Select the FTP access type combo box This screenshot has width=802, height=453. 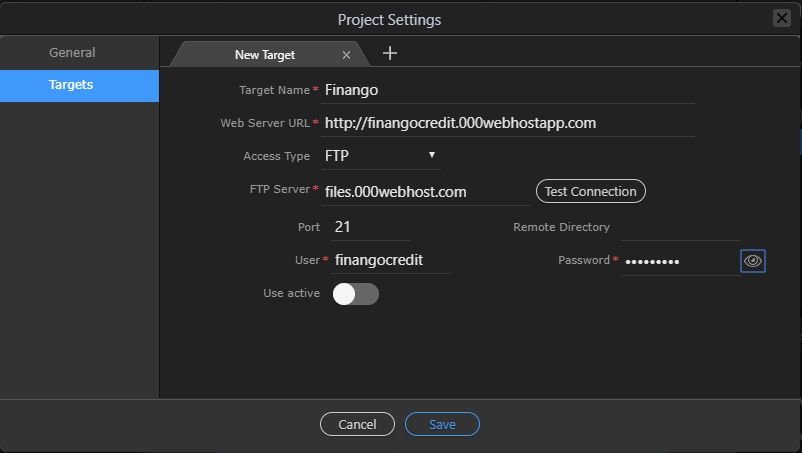(x=381, y=156)
